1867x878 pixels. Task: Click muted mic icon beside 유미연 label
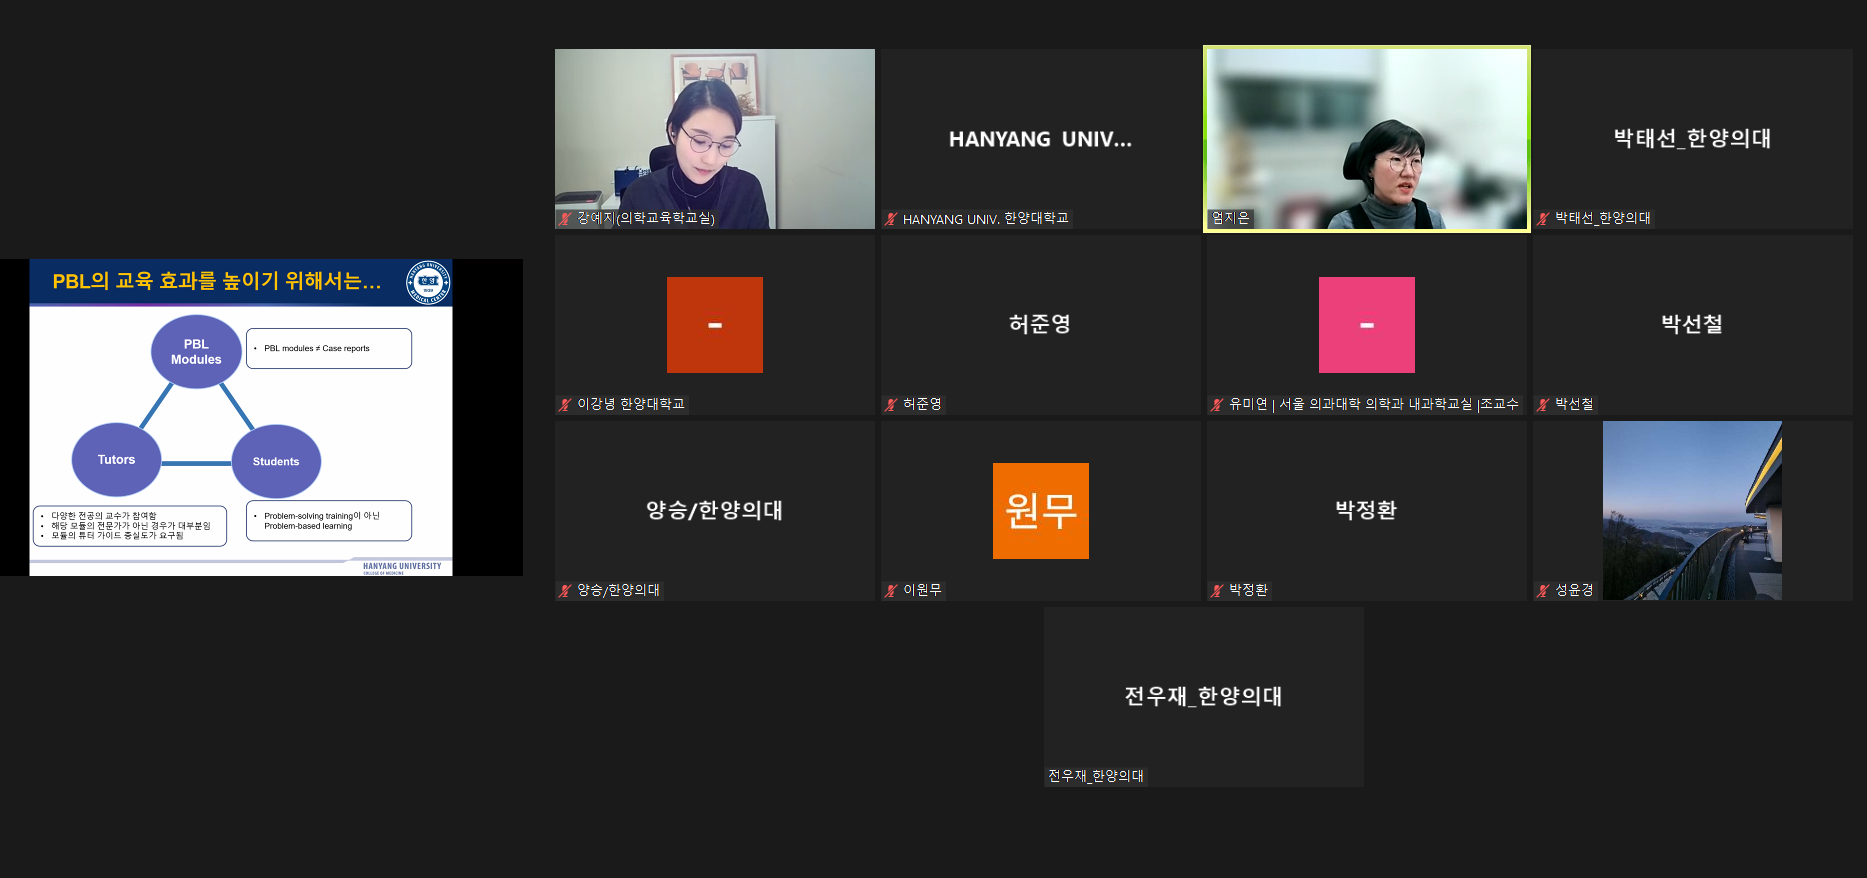click(1217, 404)
